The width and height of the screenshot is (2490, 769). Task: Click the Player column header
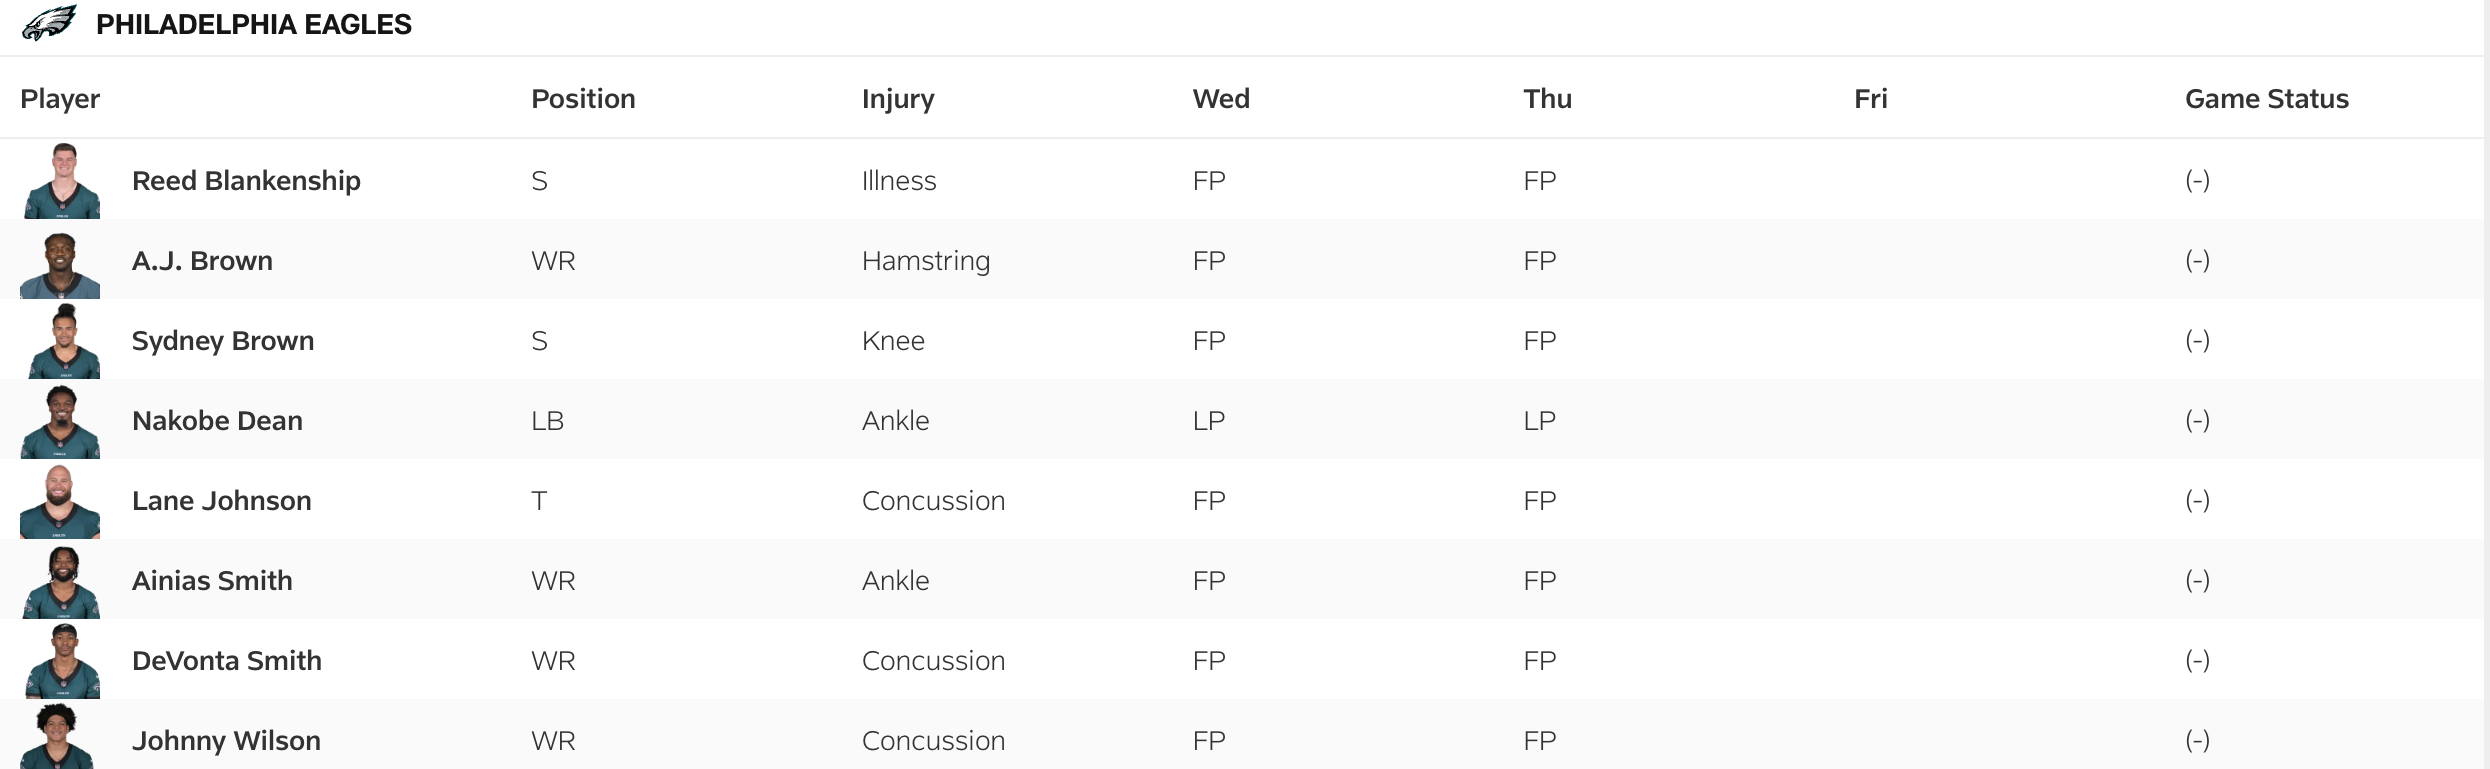tap(60, 99)
